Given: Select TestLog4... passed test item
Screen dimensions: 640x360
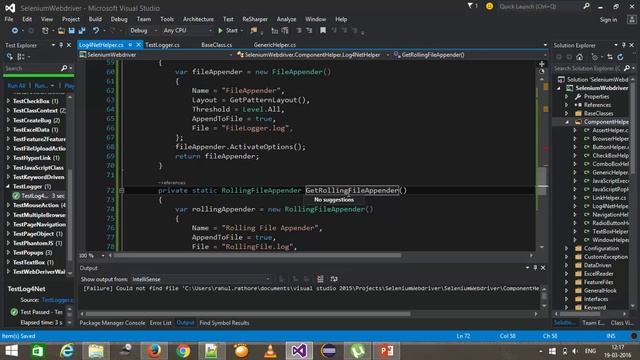Looking at the screenshot, I should 39,196.
